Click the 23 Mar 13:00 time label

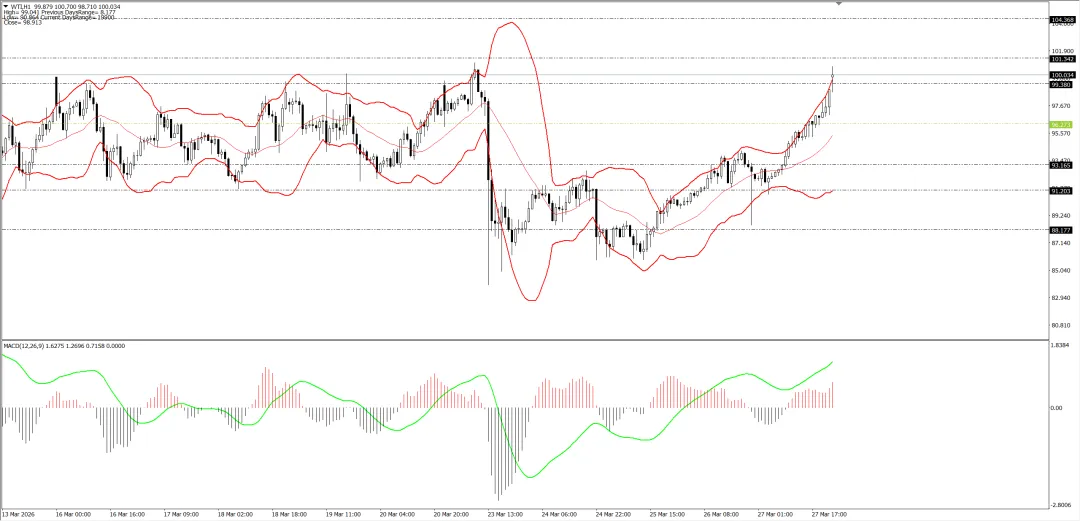506,514
